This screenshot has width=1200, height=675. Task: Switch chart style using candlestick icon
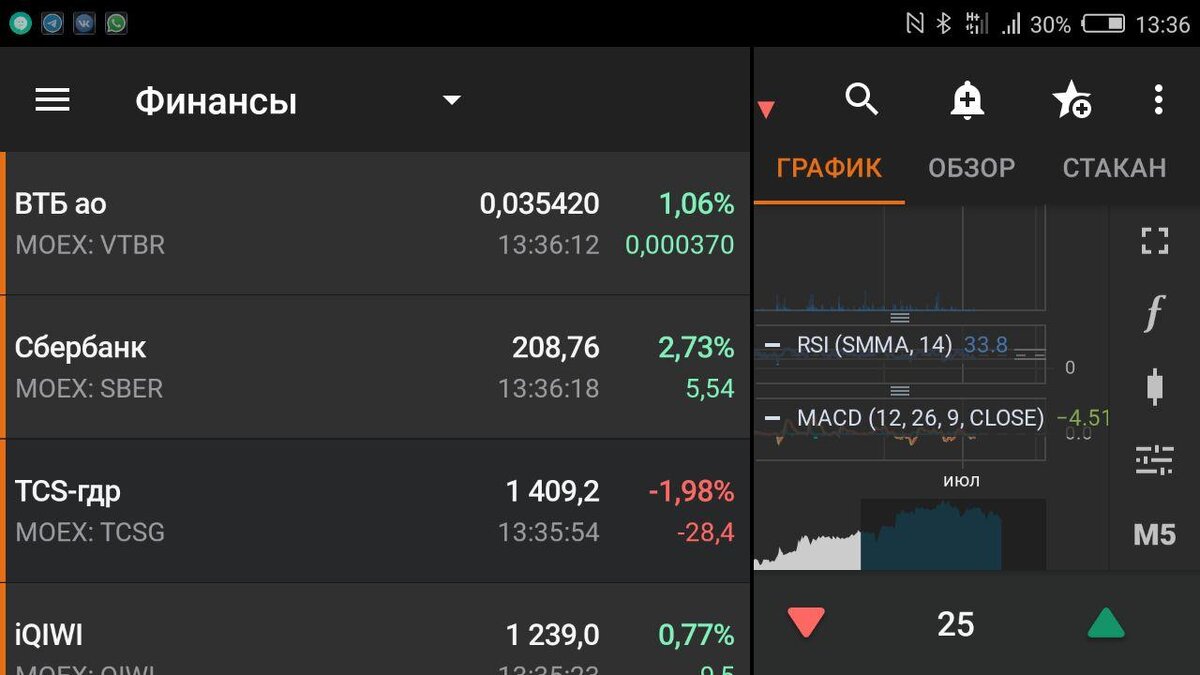[1154, 388]
